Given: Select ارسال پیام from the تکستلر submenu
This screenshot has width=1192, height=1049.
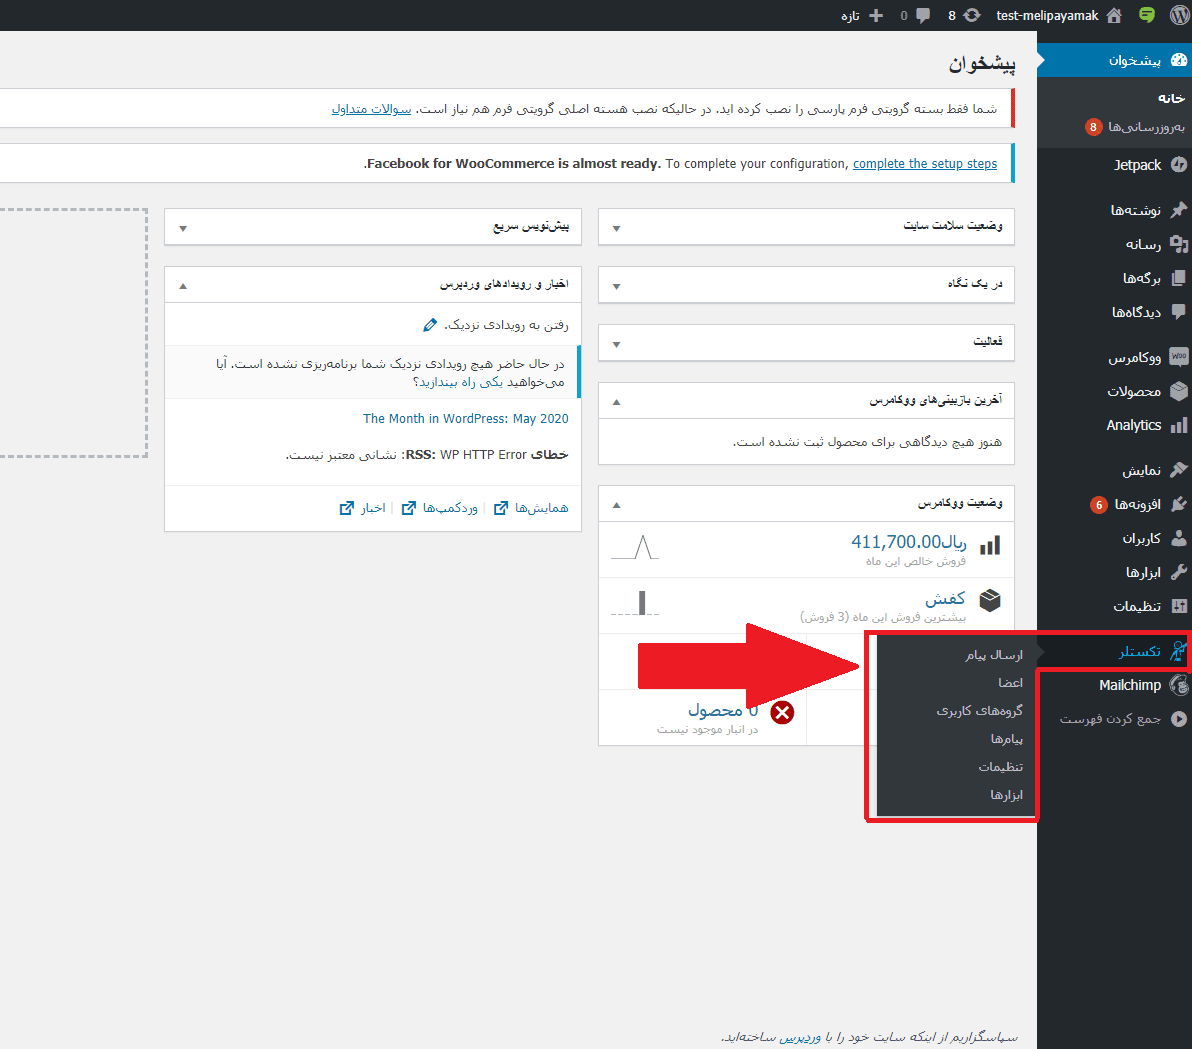Looking at the screenshot, I should click(994, 654).
